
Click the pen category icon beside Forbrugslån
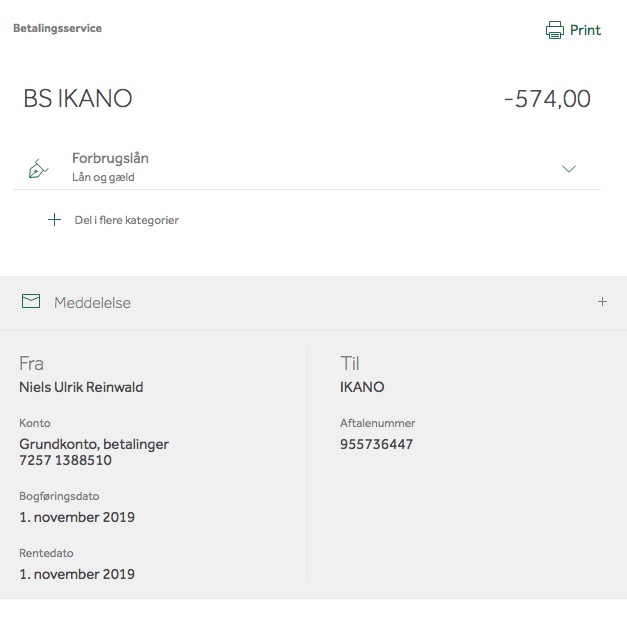point(38,168)
